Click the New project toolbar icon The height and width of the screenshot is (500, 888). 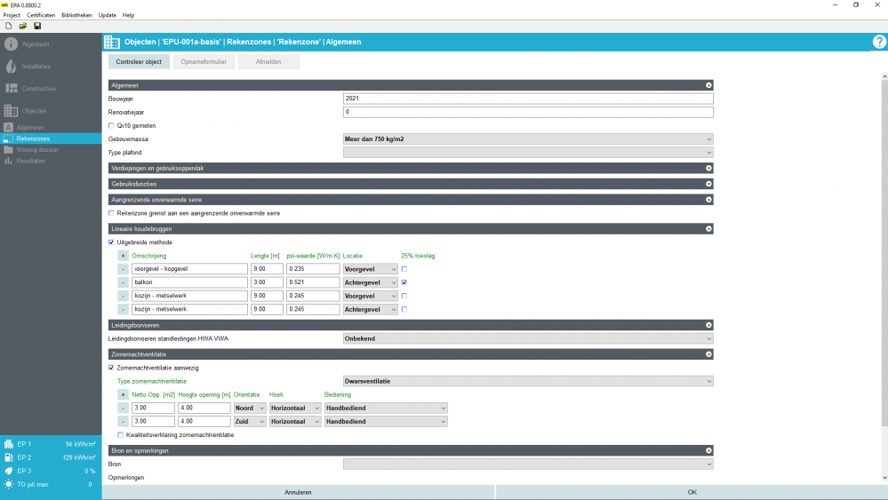pos(8,26)
